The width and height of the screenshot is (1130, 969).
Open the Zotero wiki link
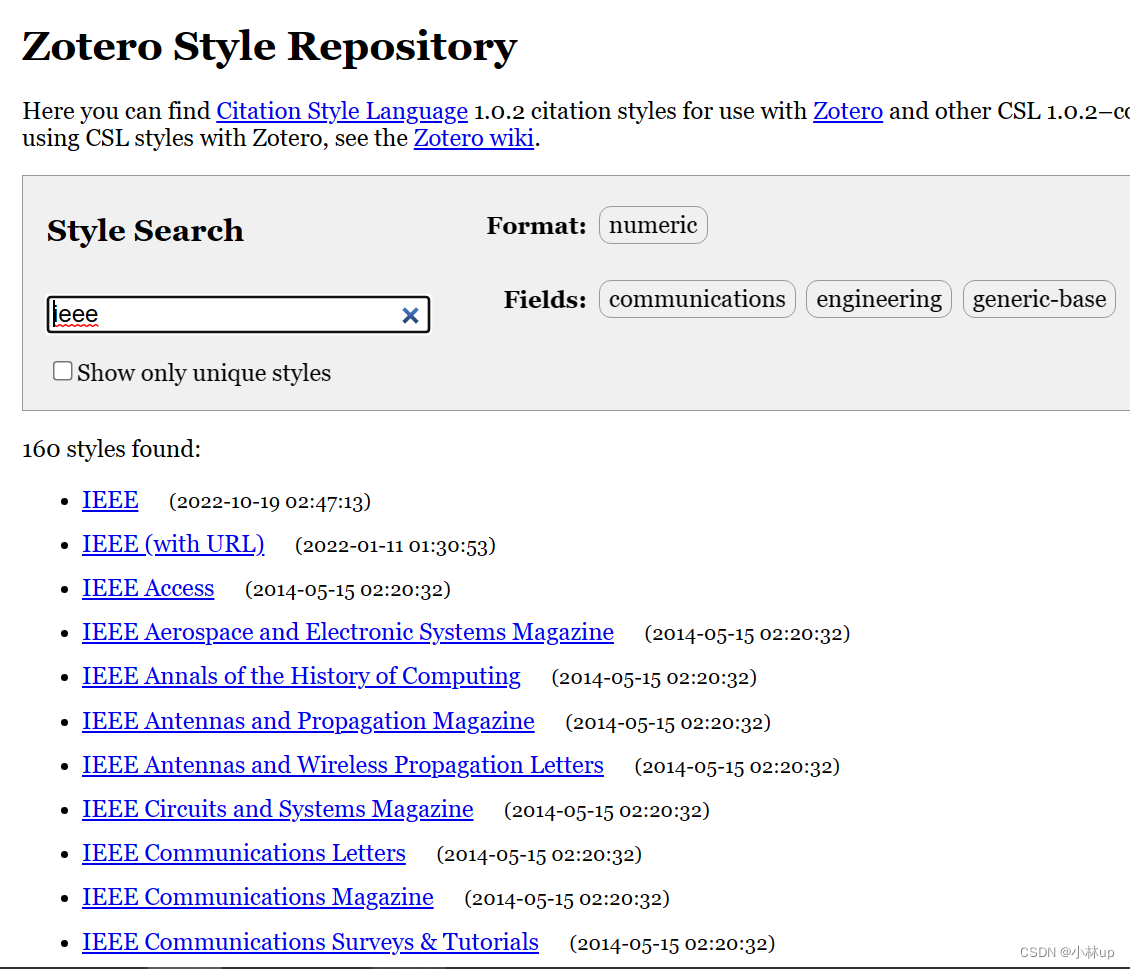click(x=473, y=138)
